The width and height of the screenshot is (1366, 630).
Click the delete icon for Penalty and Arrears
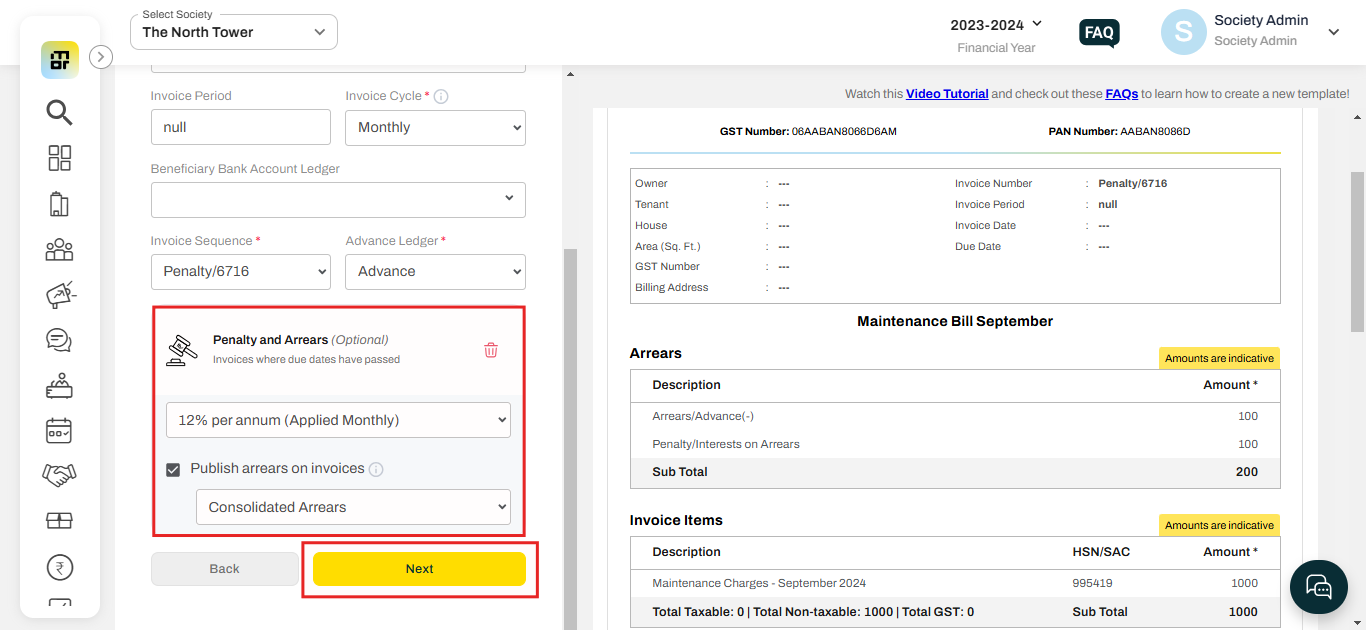(490, 350)
